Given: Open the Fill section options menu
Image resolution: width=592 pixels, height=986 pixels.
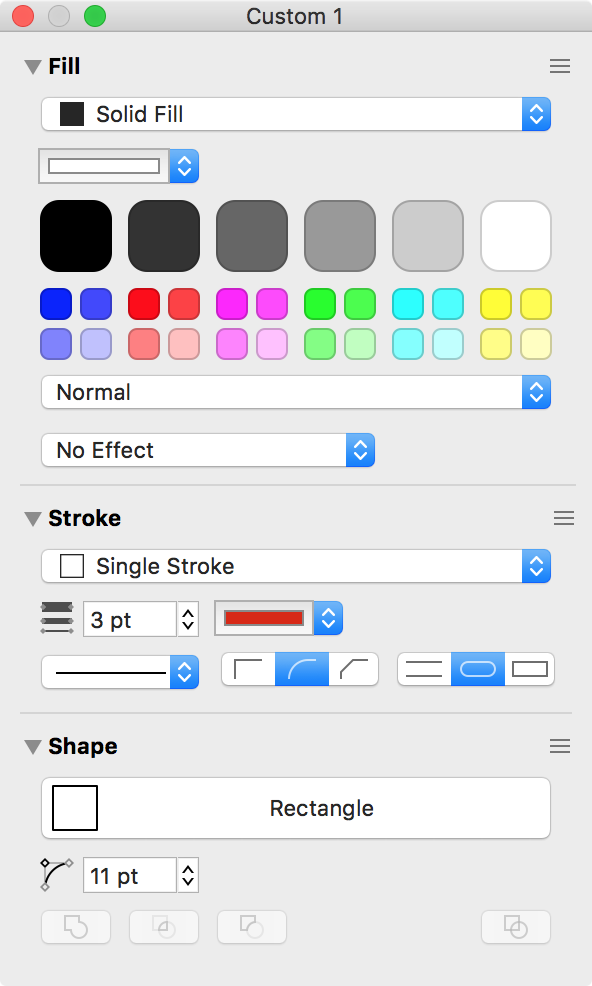Looking at the screenshot, I should (560, 66).
